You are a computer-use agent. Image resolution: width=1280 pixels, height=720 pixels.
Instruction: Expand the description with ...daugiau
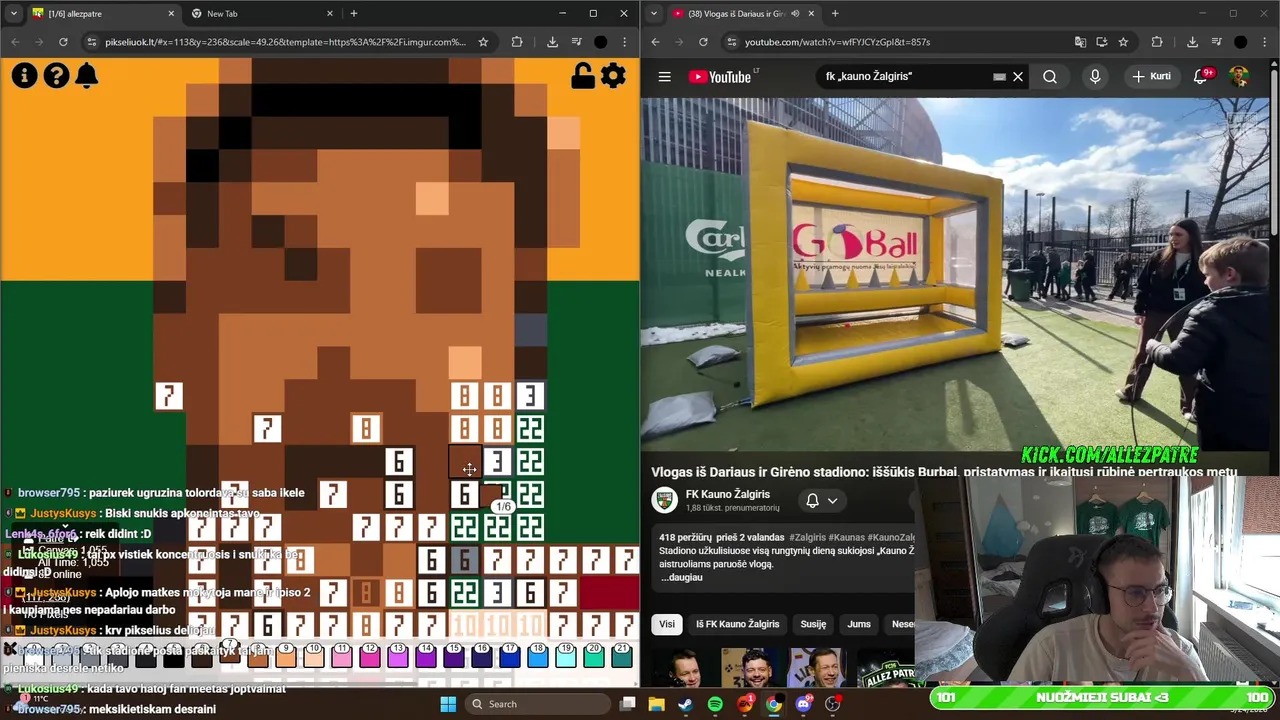pos(682,577)
